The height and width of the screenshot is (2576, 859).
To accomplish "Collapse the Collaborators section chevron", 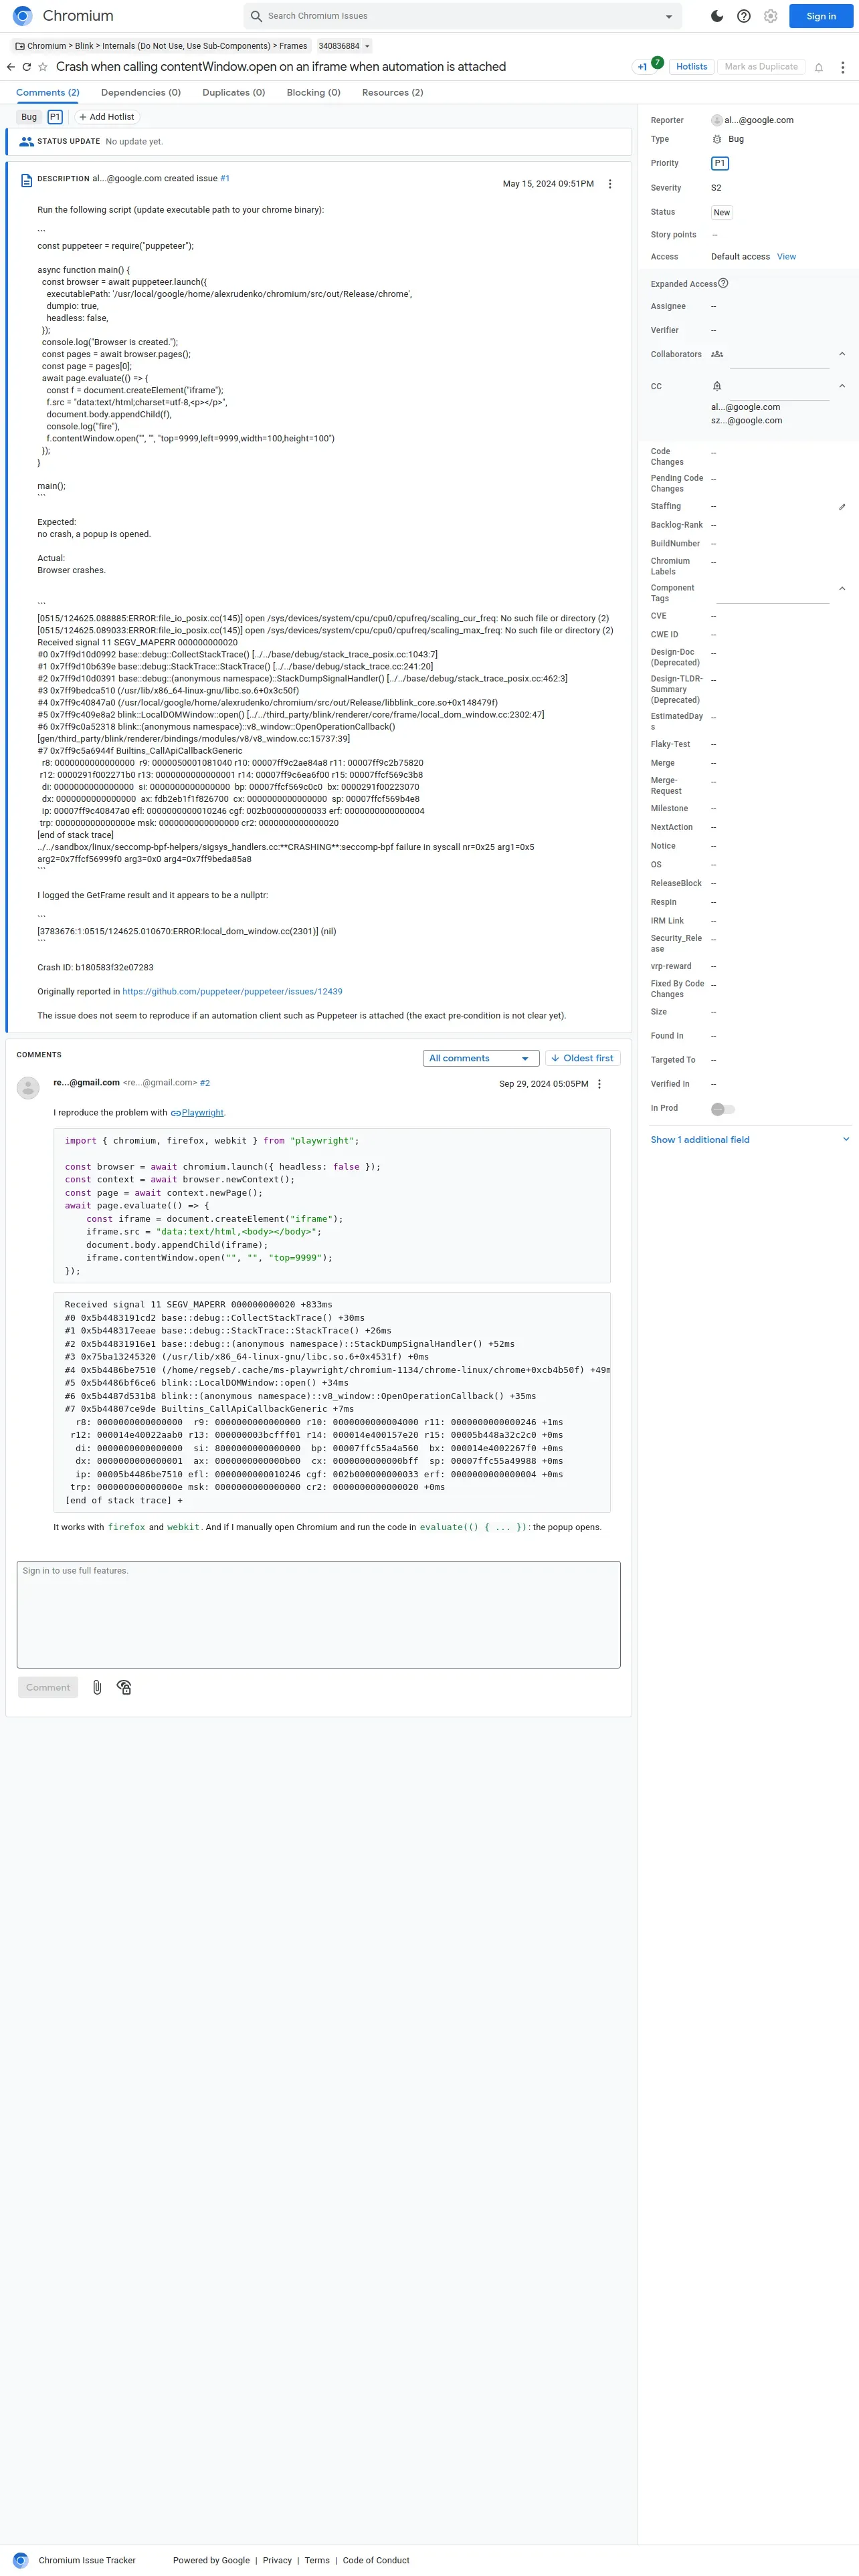I will (842, 354).
